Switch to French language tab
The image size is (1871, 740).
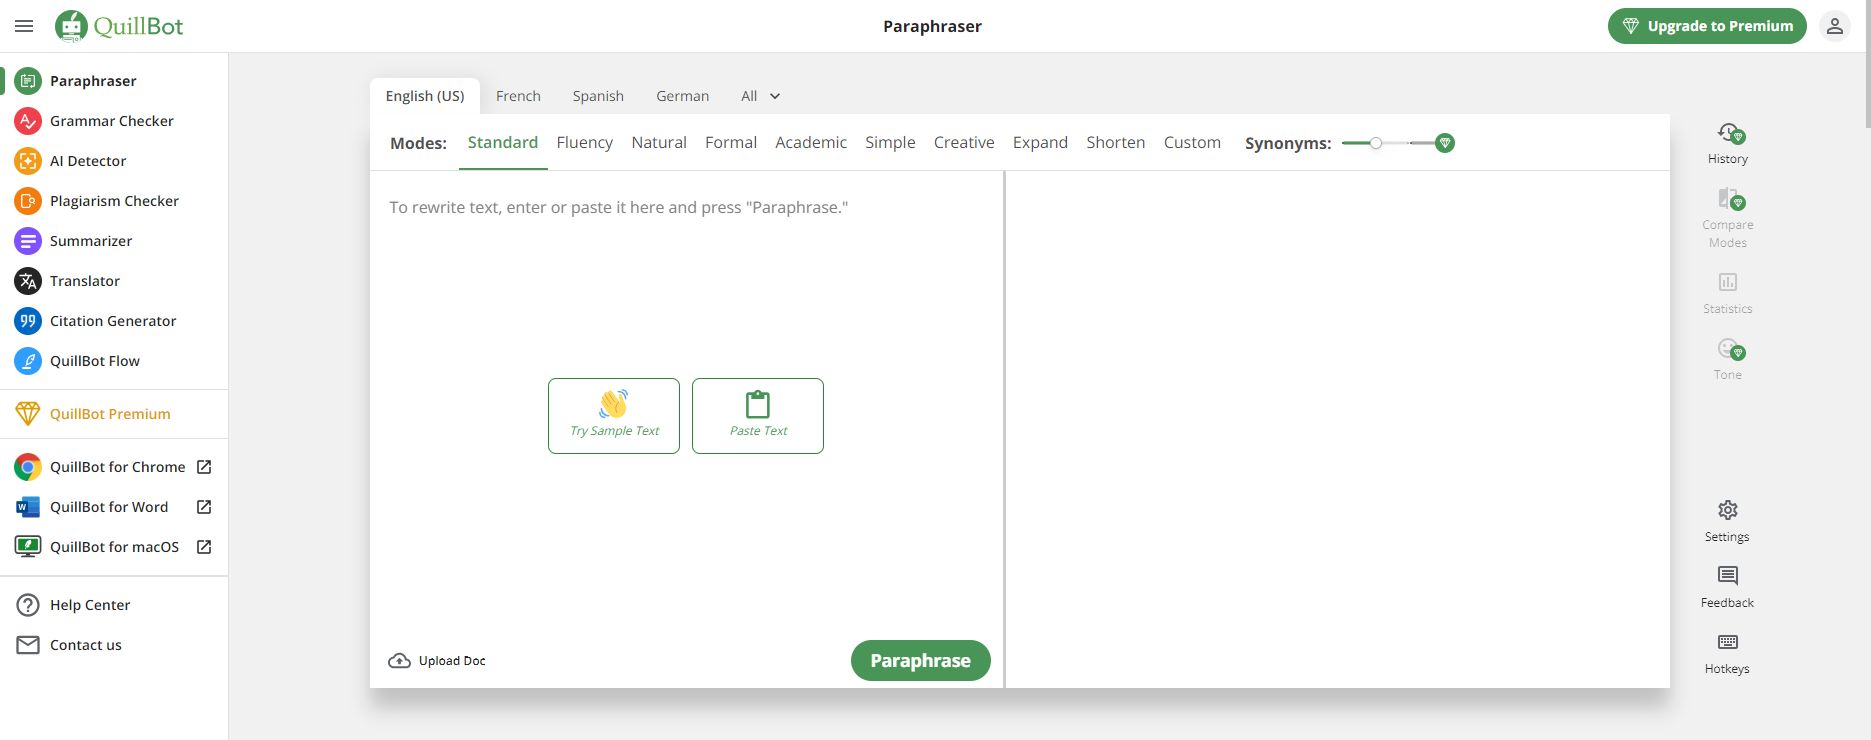coord(518,96)
